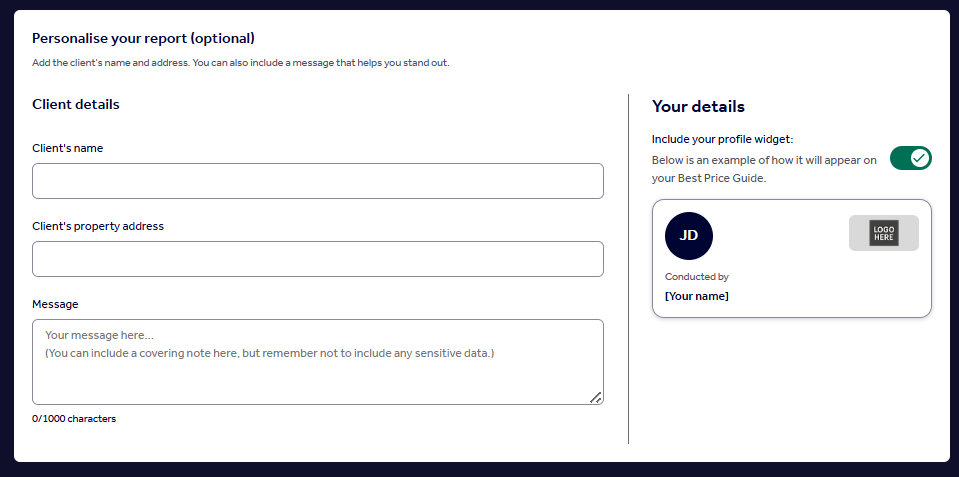Click the "Client's property address" label

(x=98, y=226)
